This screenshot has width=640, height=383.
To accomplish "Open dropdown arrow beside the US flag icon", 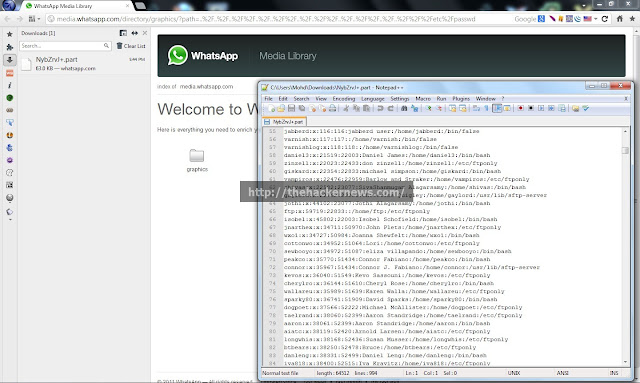I will 596,19.
